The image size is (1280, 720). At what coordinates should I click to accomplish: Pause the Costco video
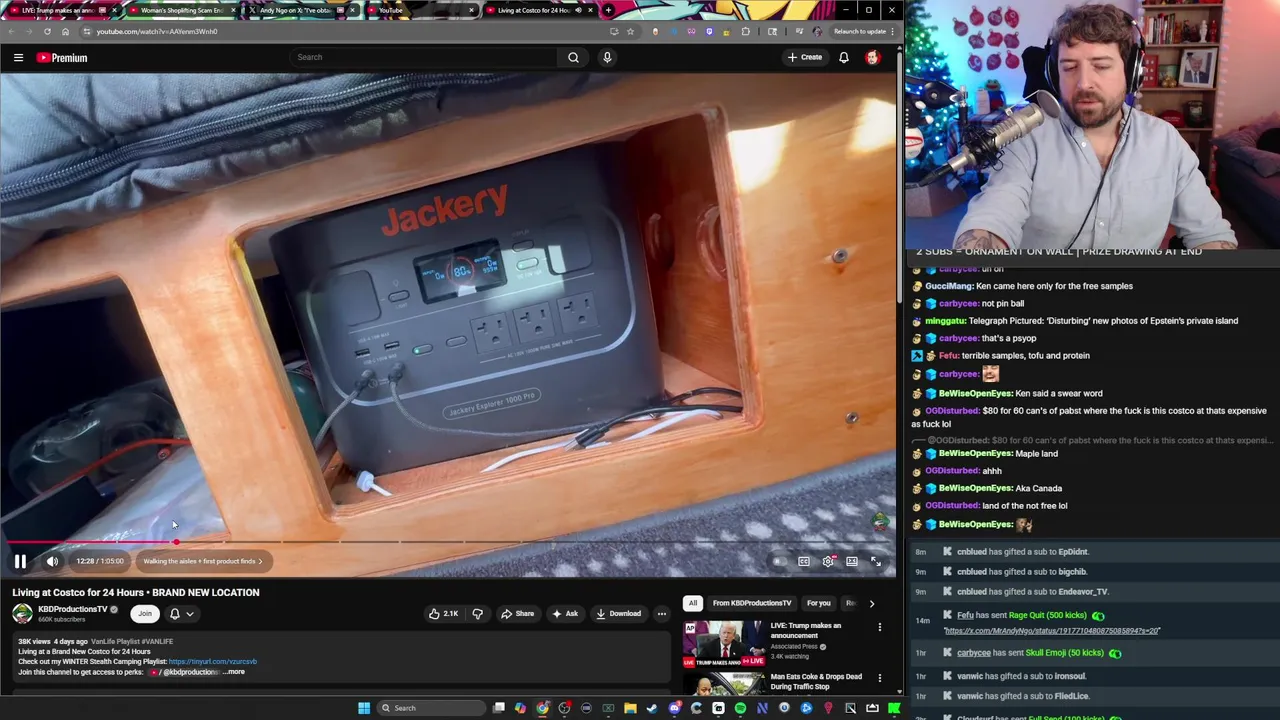[x=20, y=561]
